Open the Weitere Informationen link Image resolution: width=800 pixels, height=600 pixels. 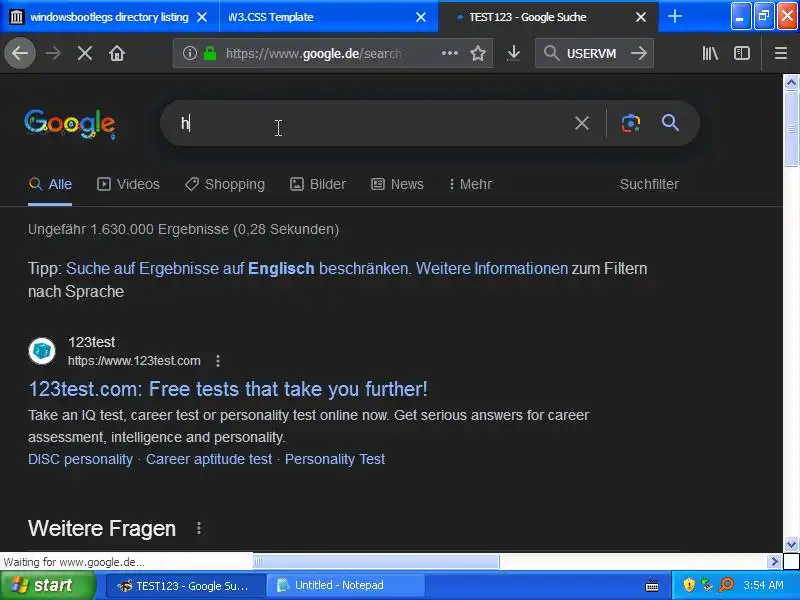[492, 268]
